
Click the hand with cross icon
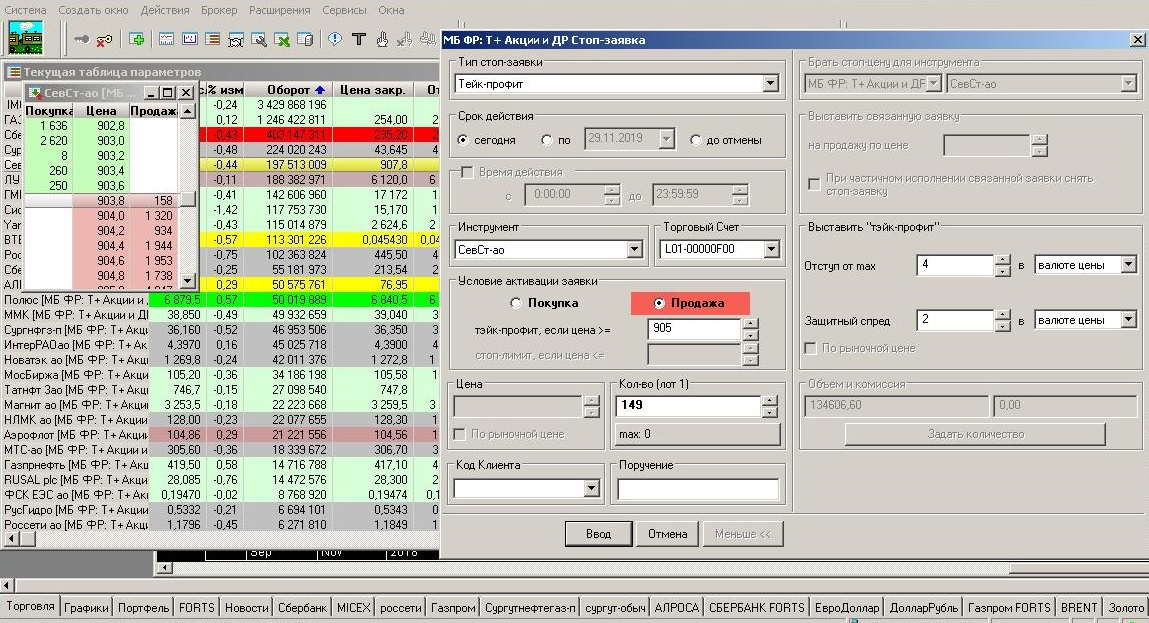404,39
